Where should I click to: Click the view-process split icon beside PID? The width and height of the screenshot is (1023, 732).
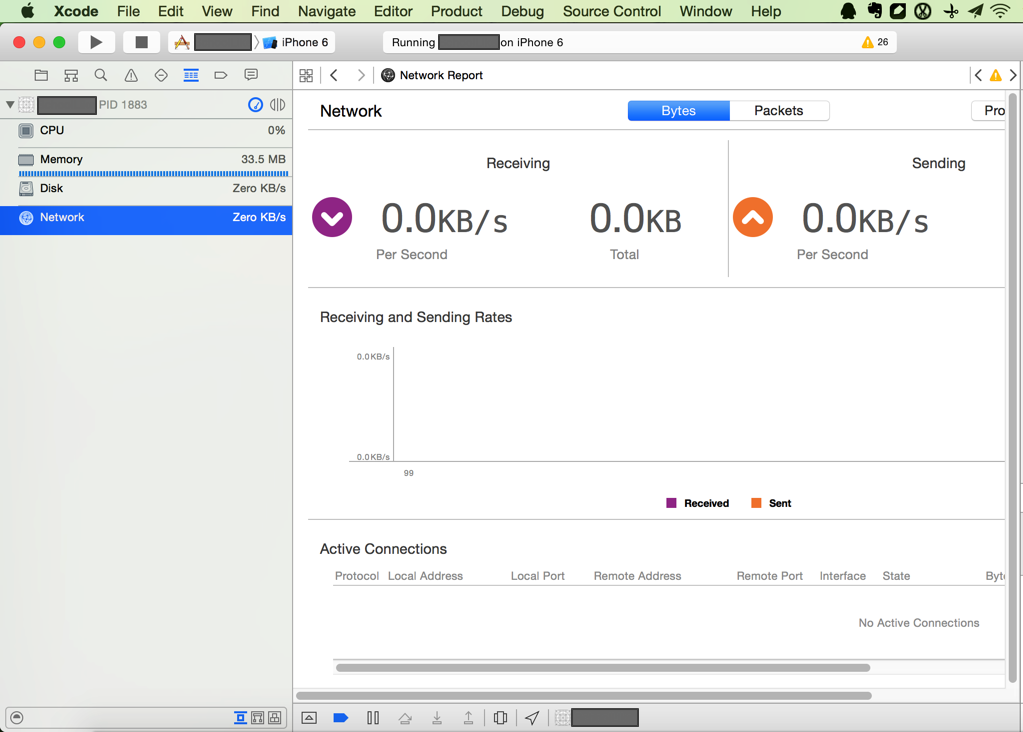pos(277,104)
